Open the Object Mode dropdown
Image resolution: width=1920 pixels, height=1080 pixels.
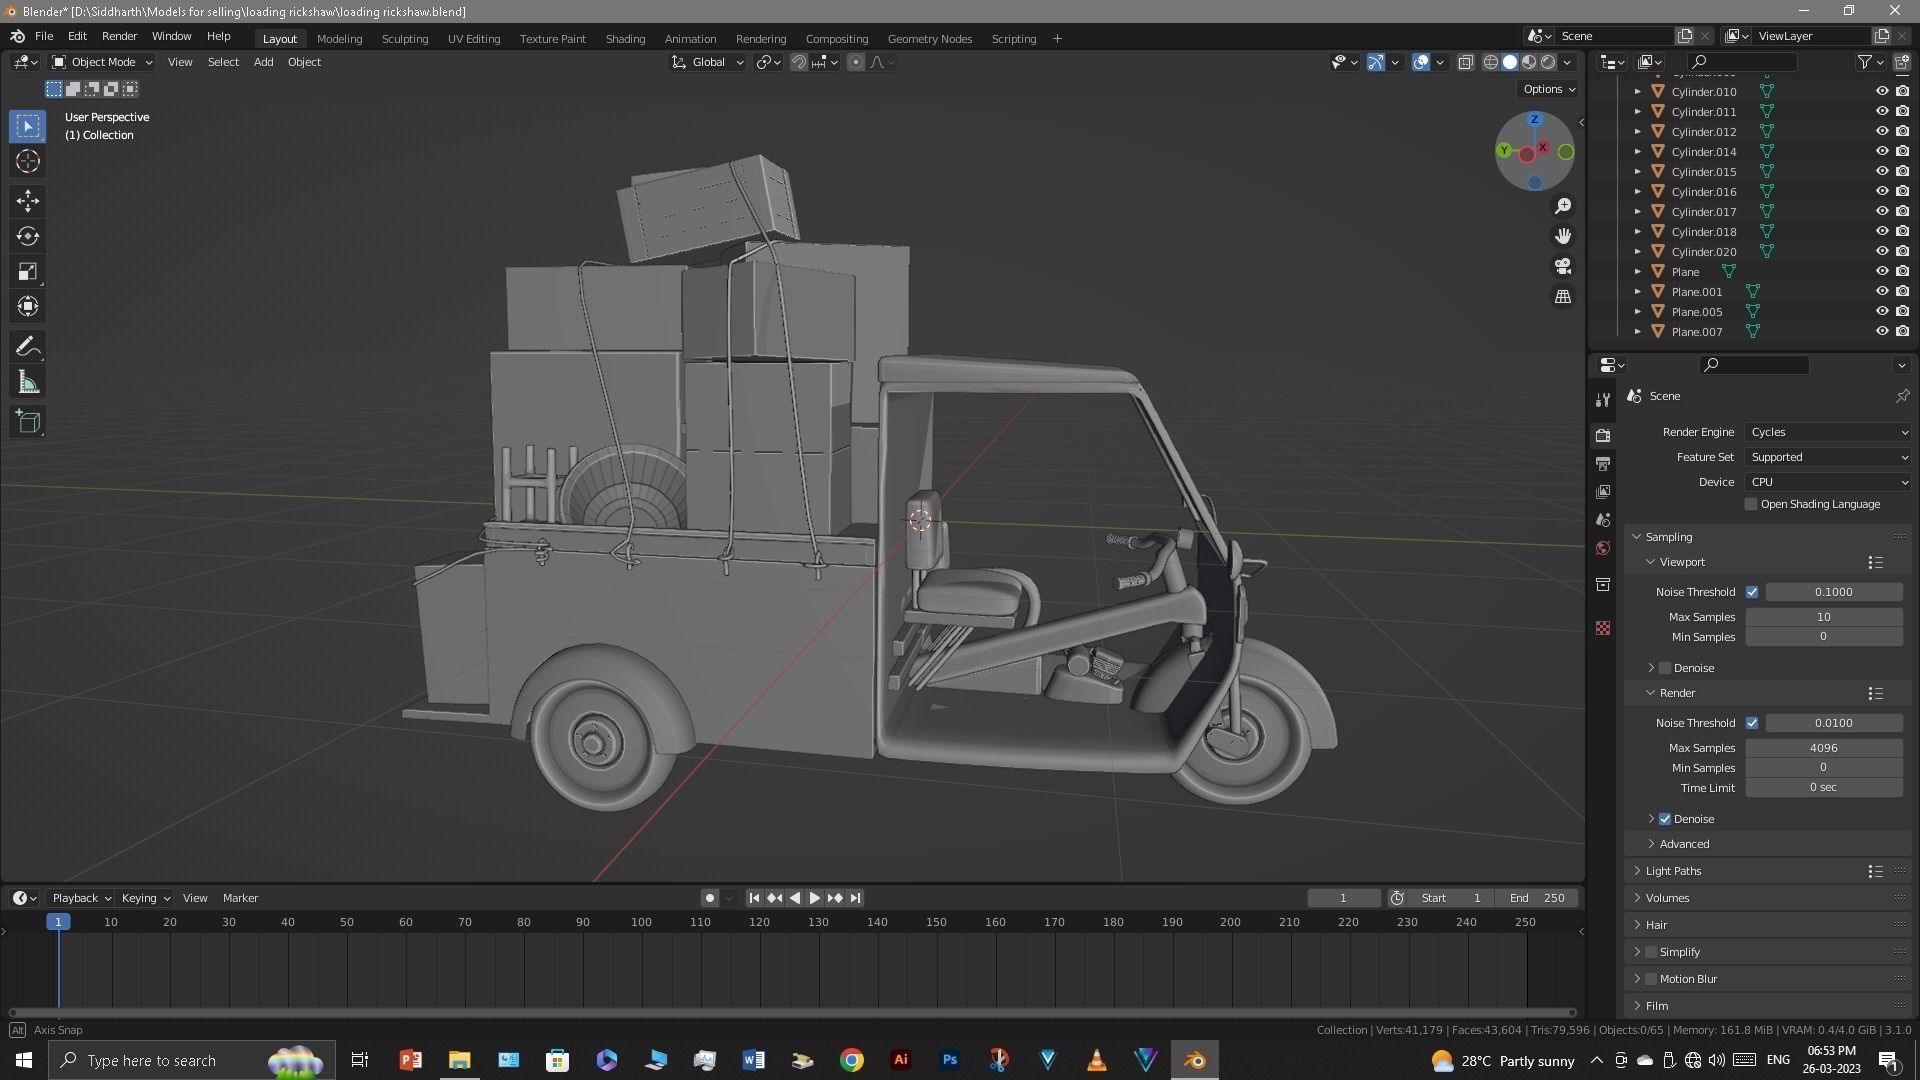click(x=102, y=62)
